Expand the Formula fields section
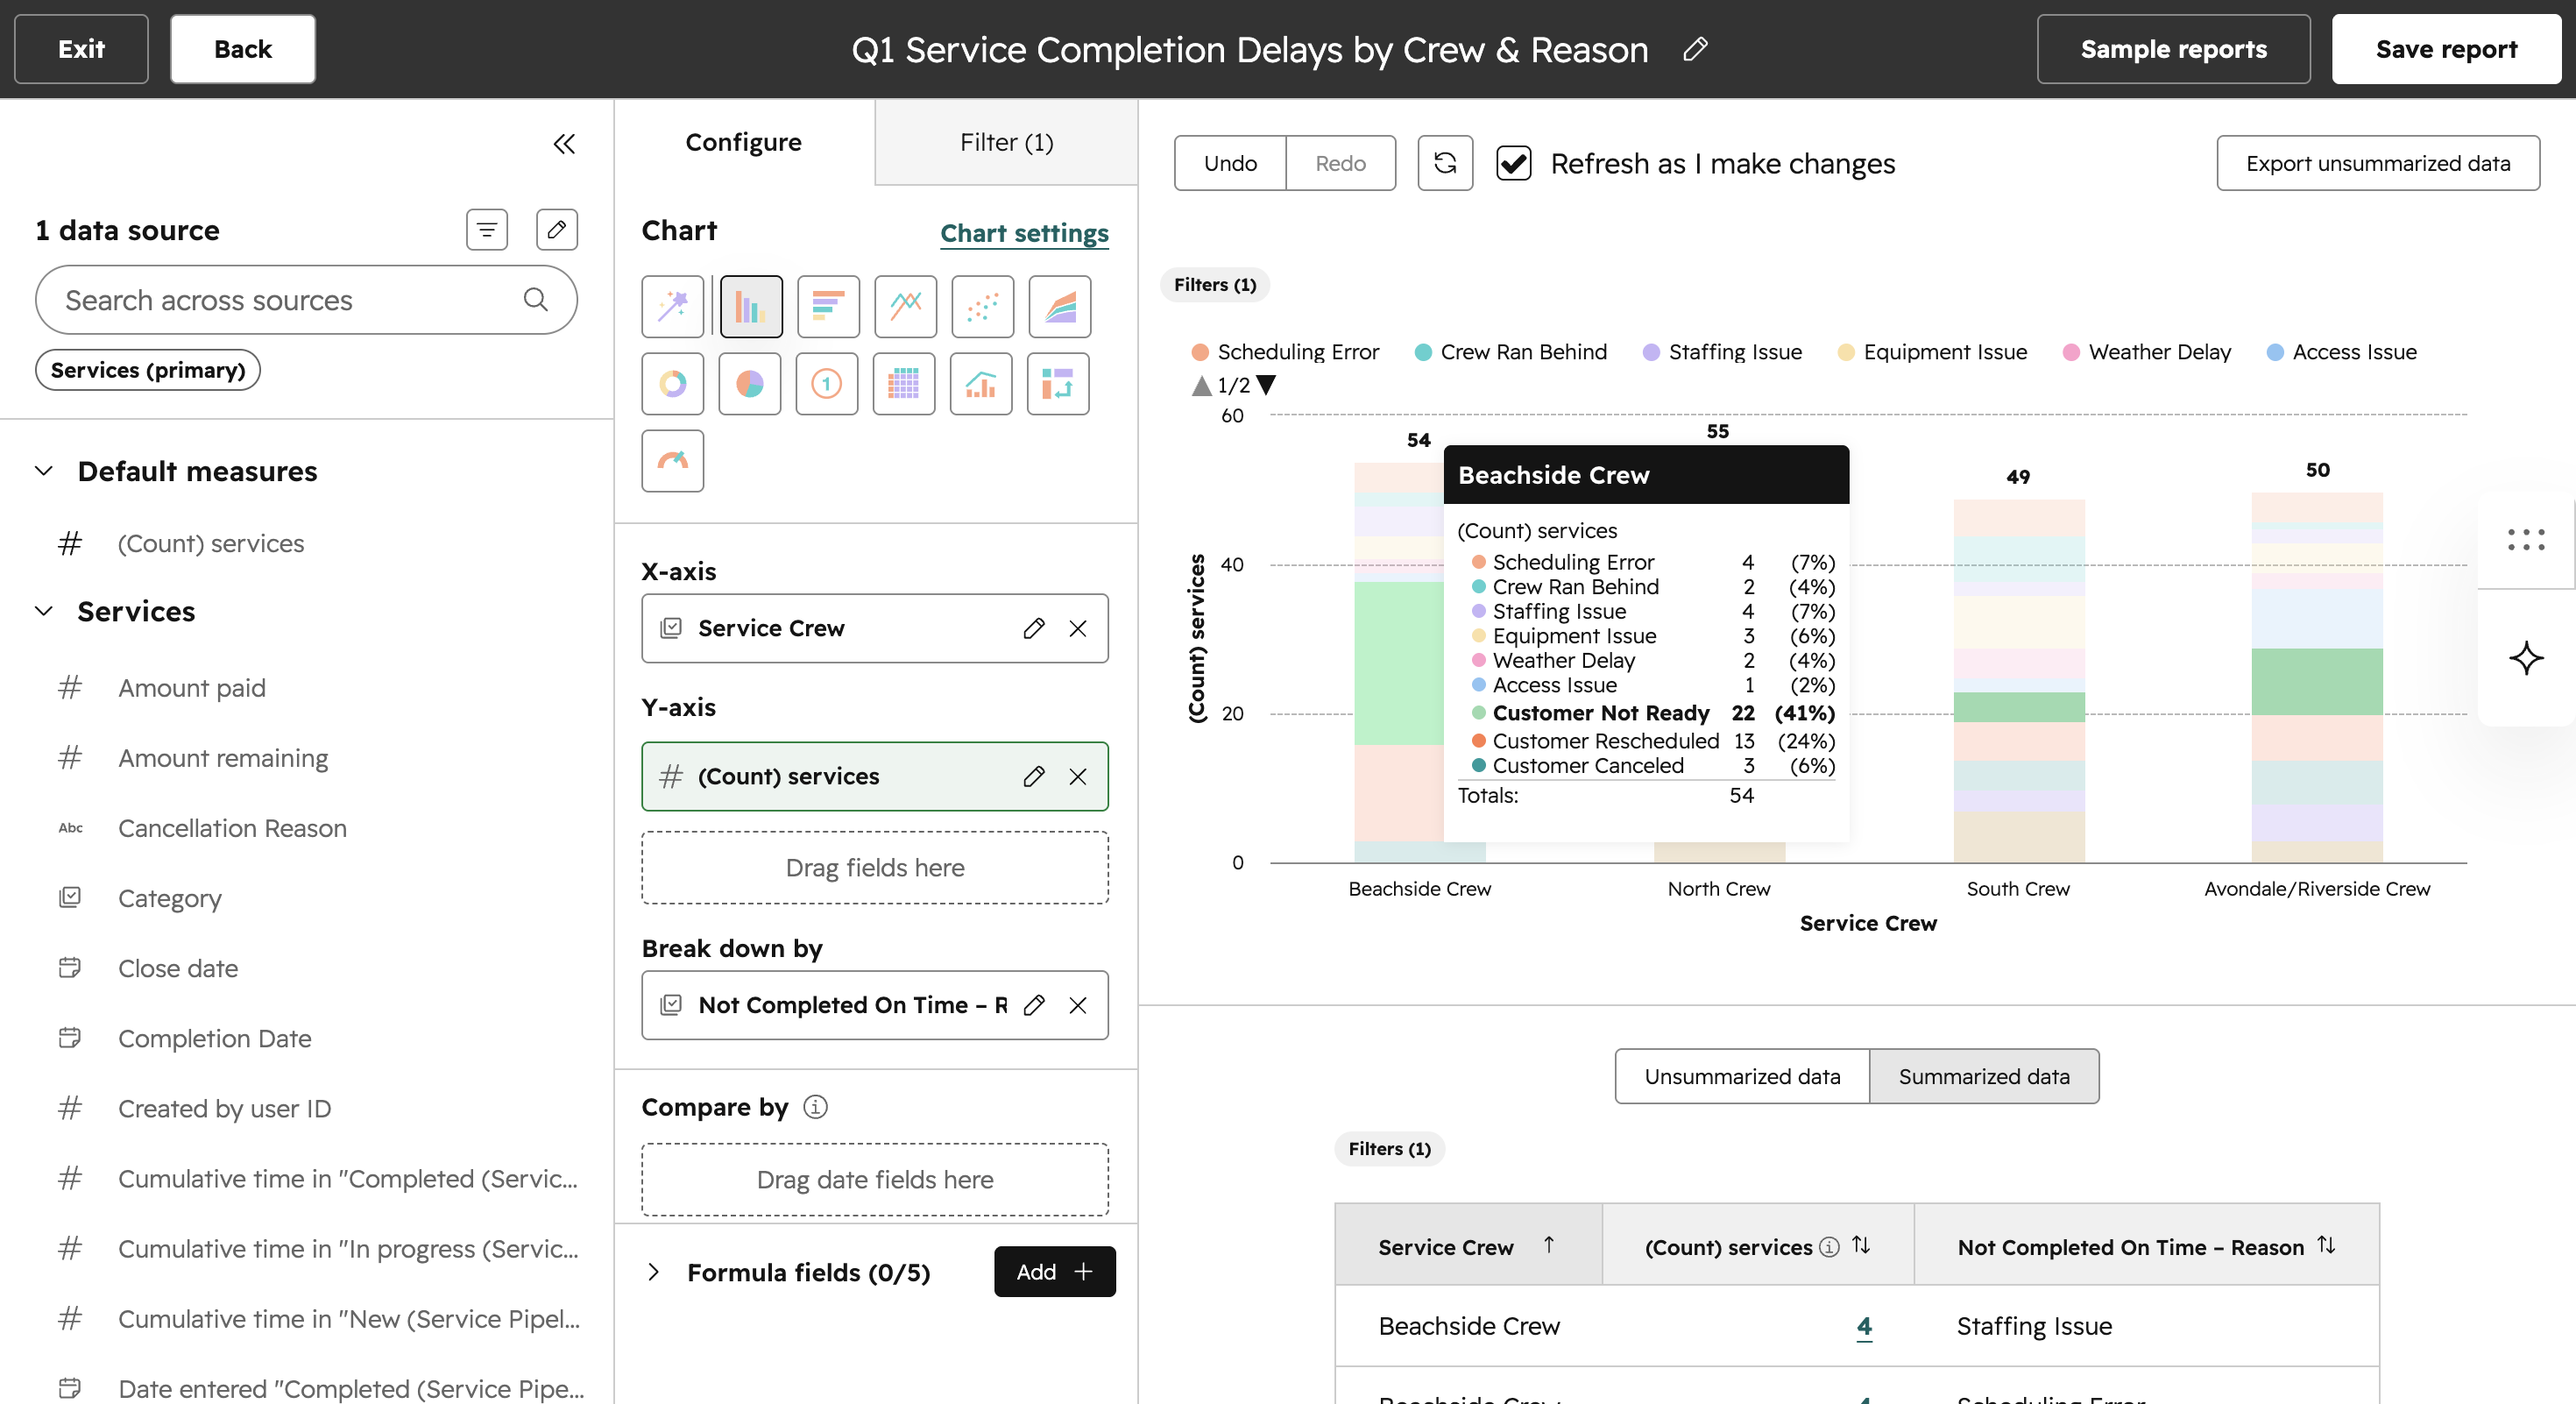 [654, 1272]
